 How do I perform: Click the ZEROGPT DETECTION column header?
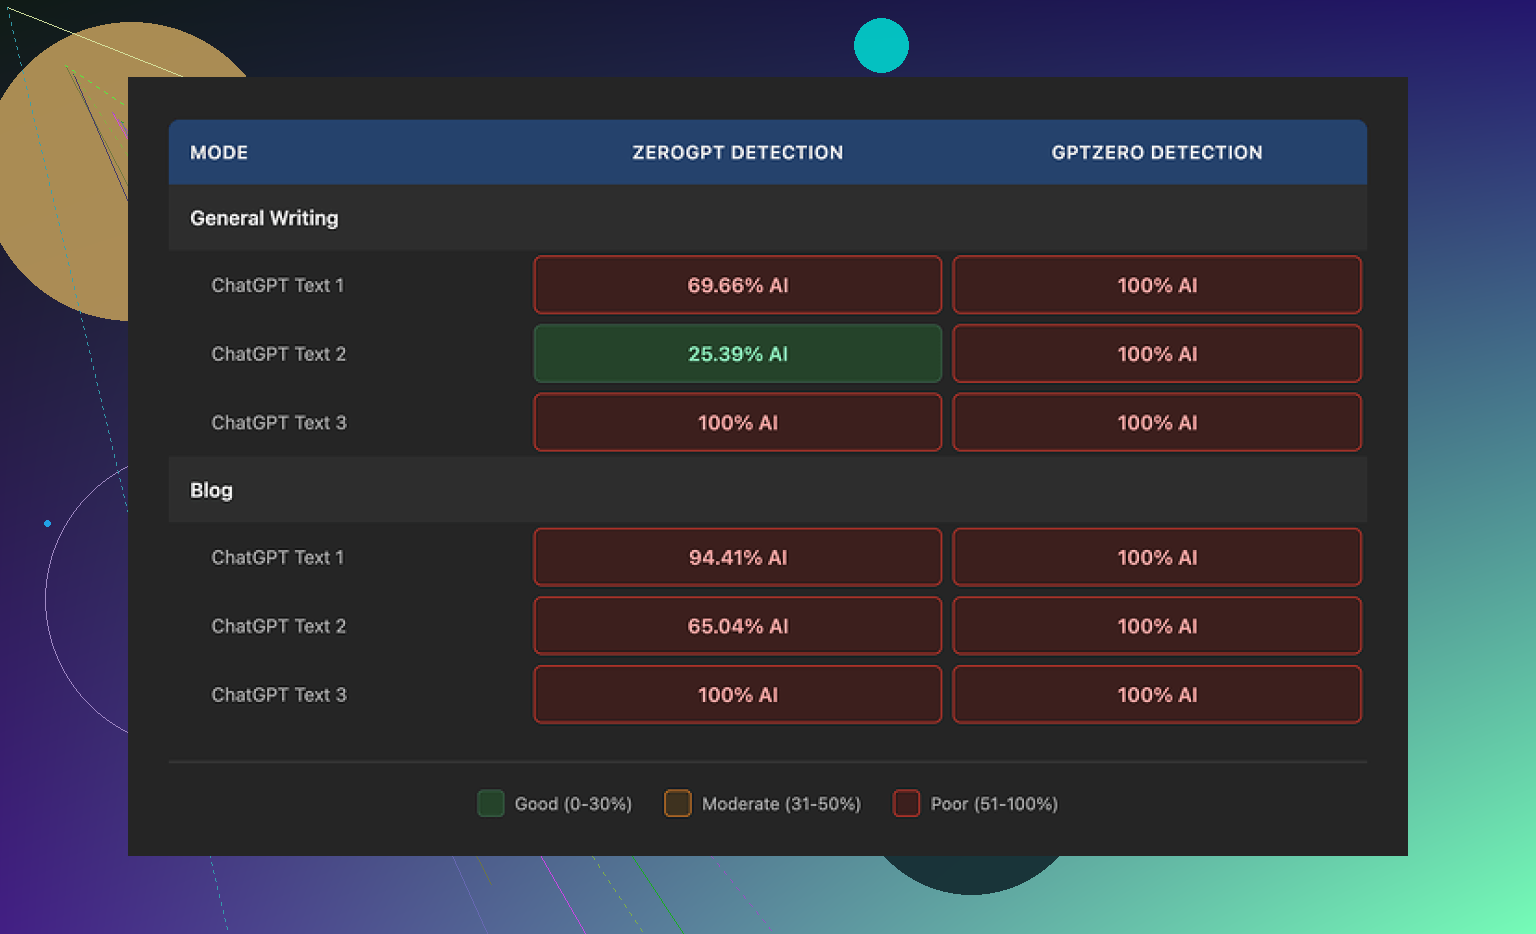point(737,153)
